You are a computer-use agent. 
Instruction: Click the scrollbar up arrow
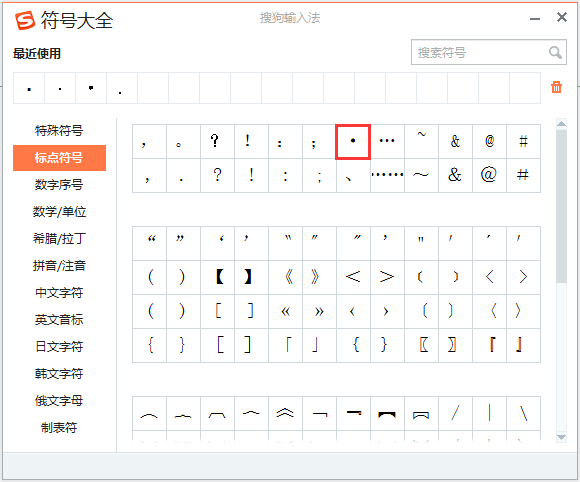click(x=561, y=123)
